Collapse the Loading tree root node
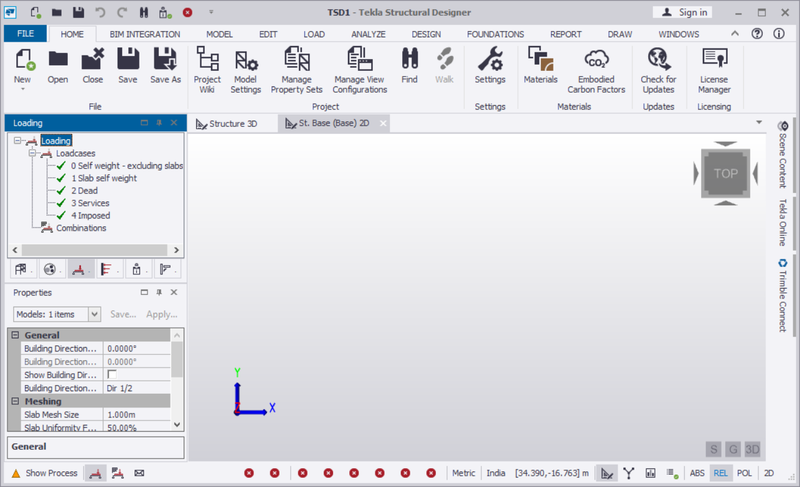Screen dimensions: 800x487 pos(18,140)
